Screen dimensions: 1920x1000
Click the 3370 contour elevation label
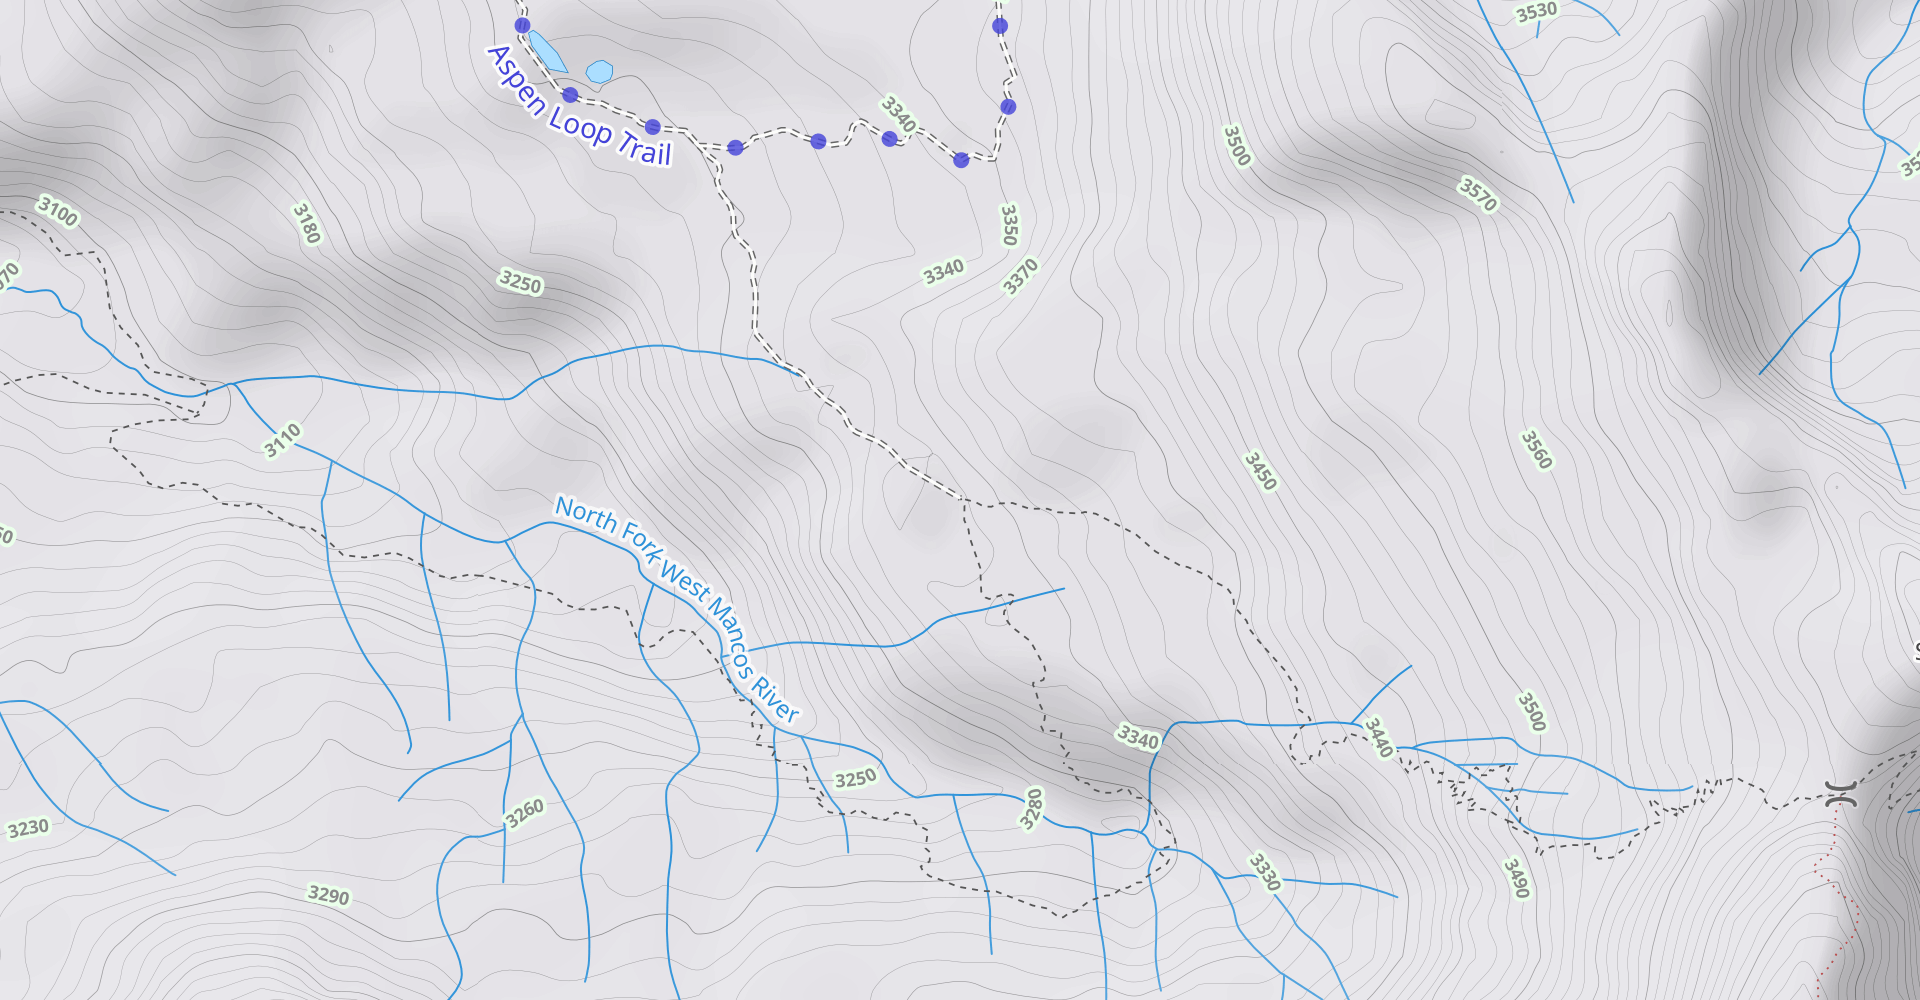pyautogui.click(x=1021, y=276)
